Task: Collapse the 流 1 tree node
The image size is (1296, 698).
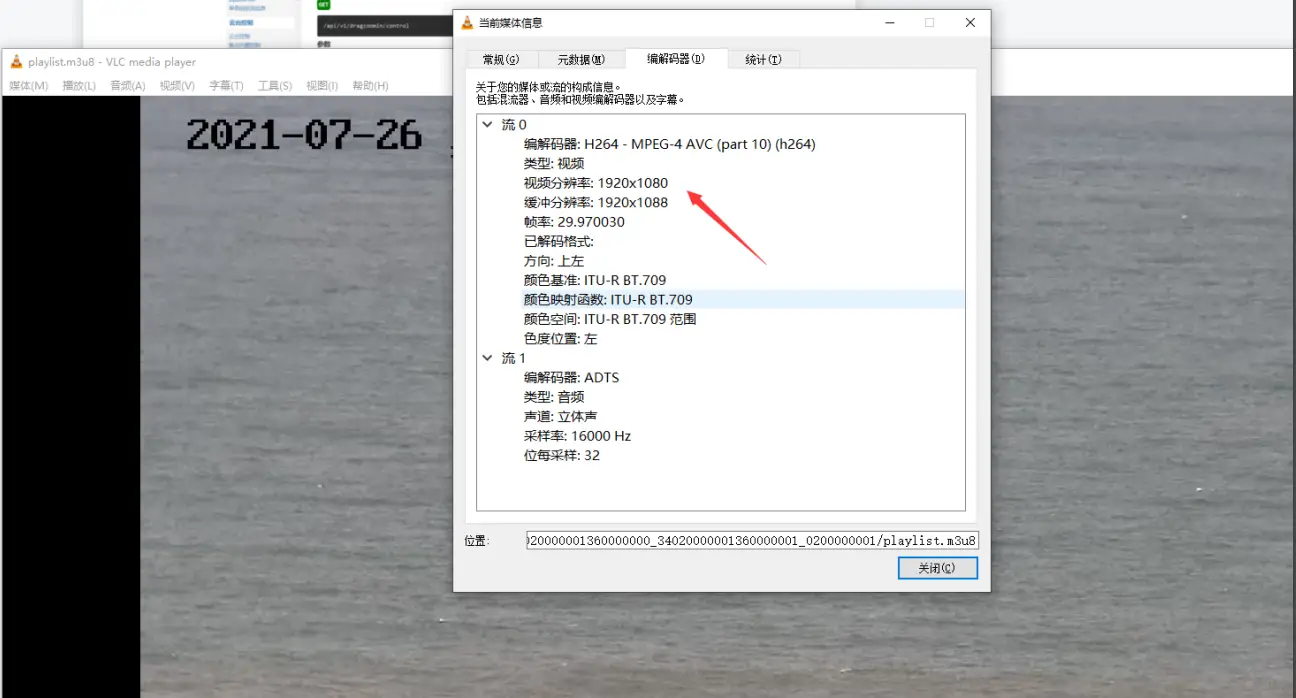Action: [487, 358]
